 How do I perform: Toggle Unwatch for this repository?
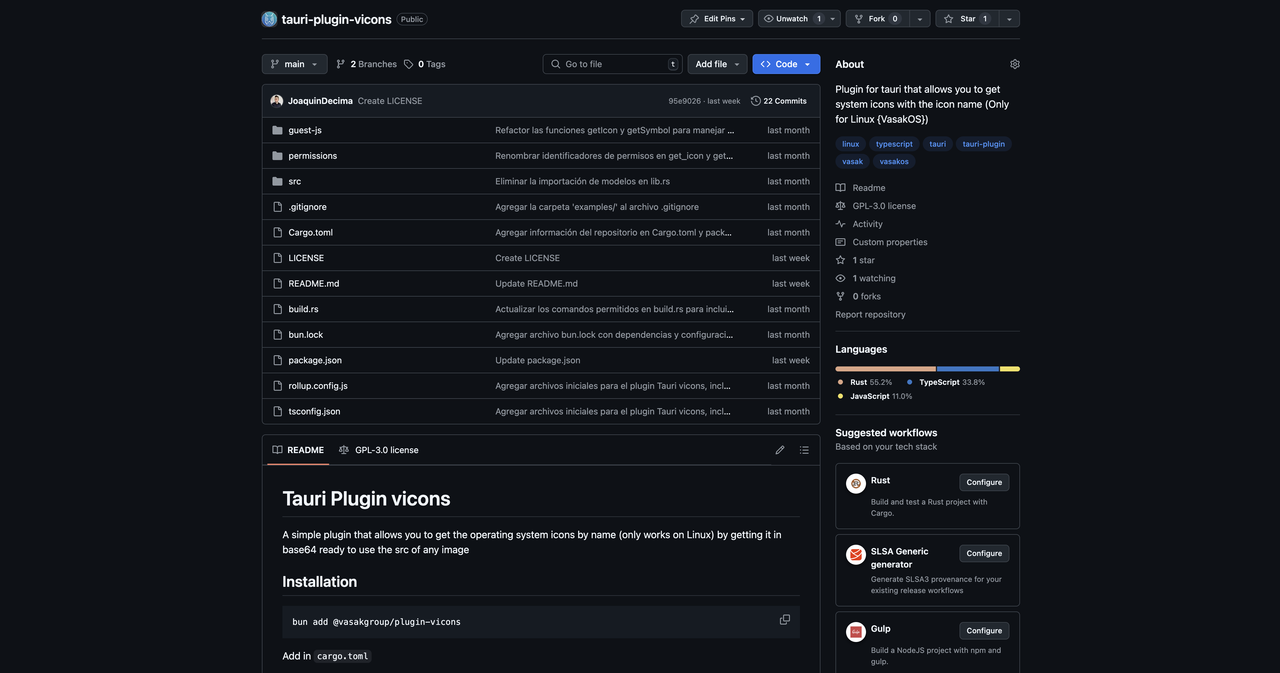click(x=792, y=19)
